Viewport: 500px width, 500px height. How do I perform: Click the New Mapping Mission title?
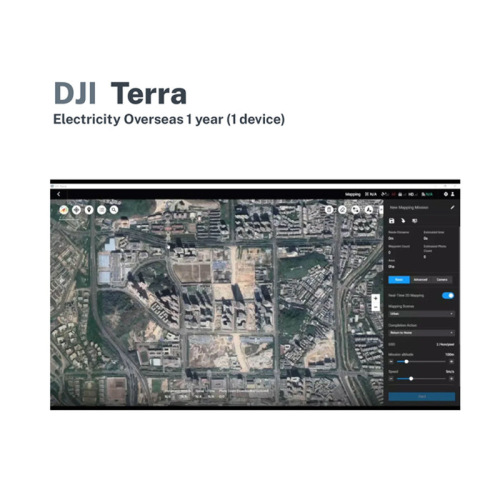pos(409,207)
